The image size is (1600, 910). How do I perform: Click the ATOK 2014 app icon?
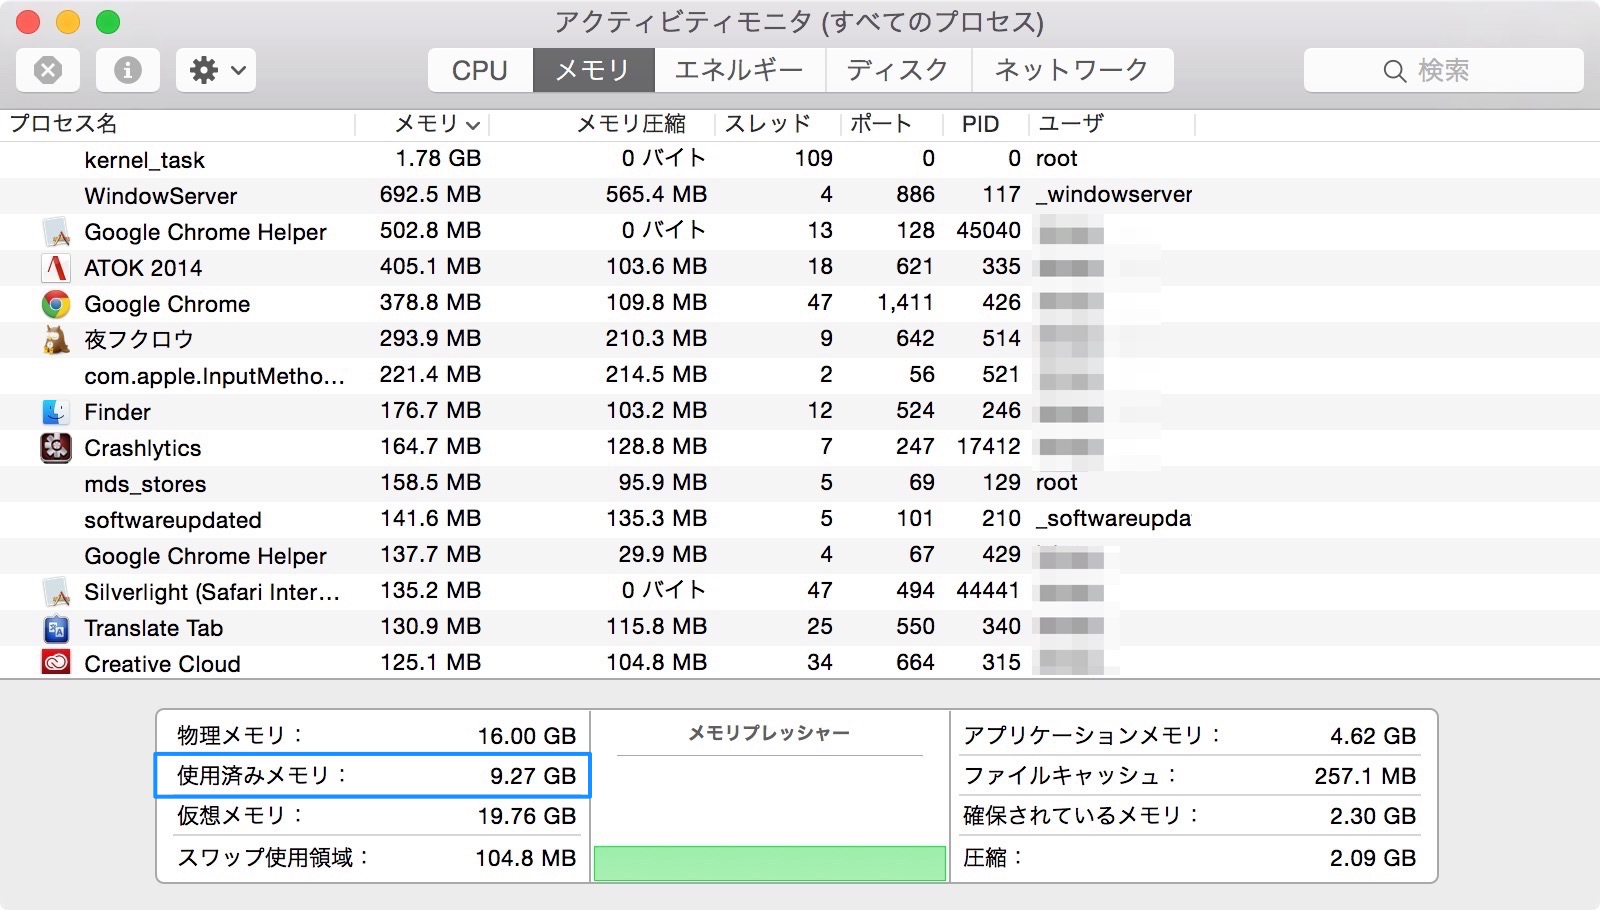(x=56, y=267)
